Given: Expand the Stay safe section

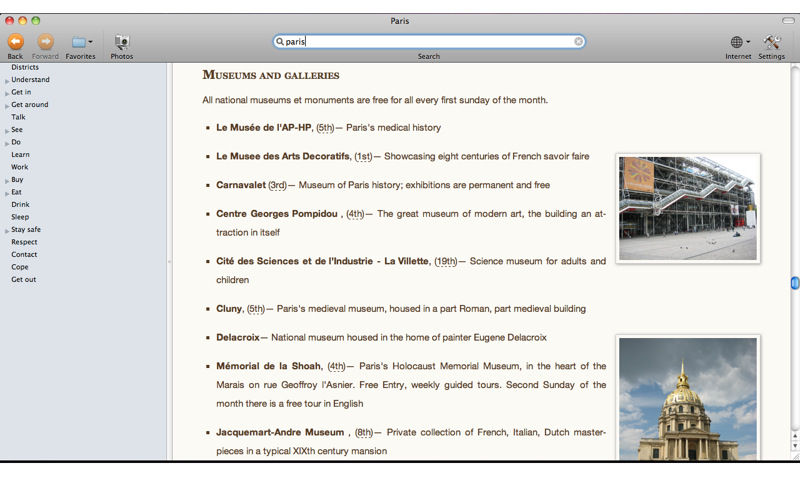Looking at the screenshot, I should 7,231.
